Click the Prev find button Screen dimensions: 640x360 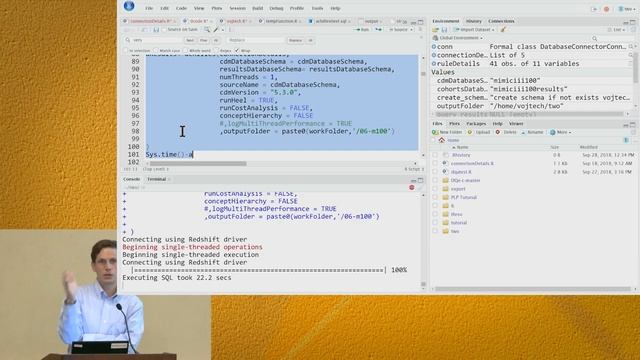[203, 40]
